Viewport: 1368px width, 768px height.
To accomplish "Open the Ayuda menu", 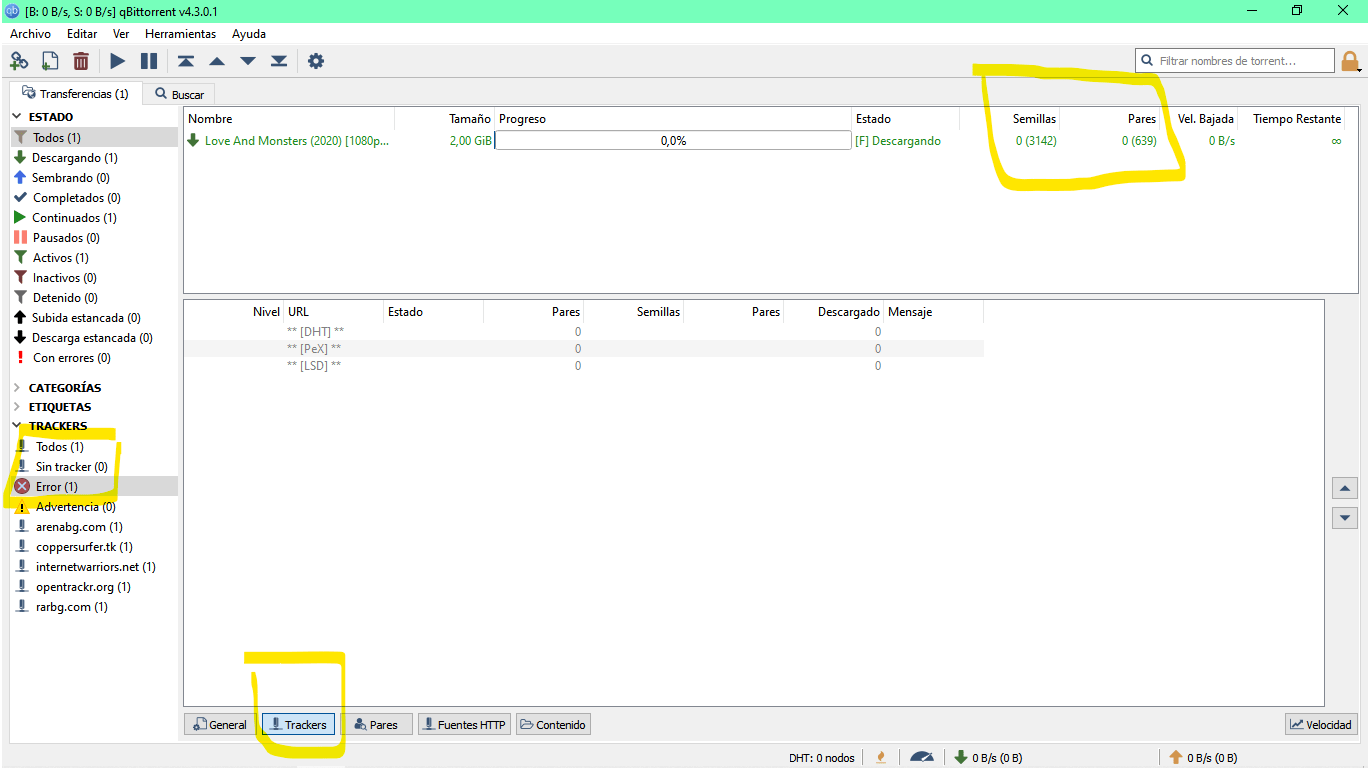I will [249, 34].
